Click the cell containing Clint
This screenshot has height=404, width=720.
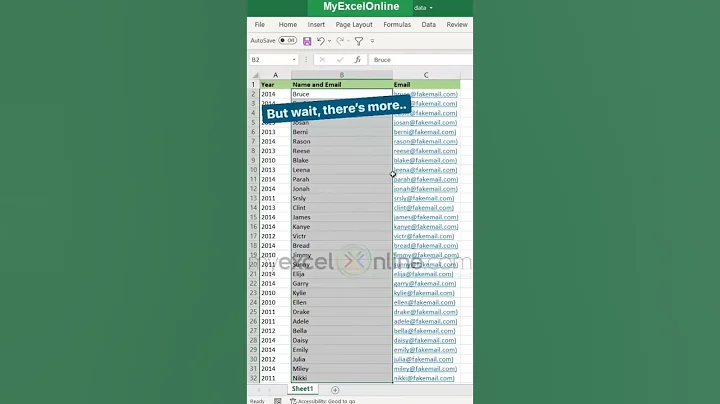click(342, 208)
